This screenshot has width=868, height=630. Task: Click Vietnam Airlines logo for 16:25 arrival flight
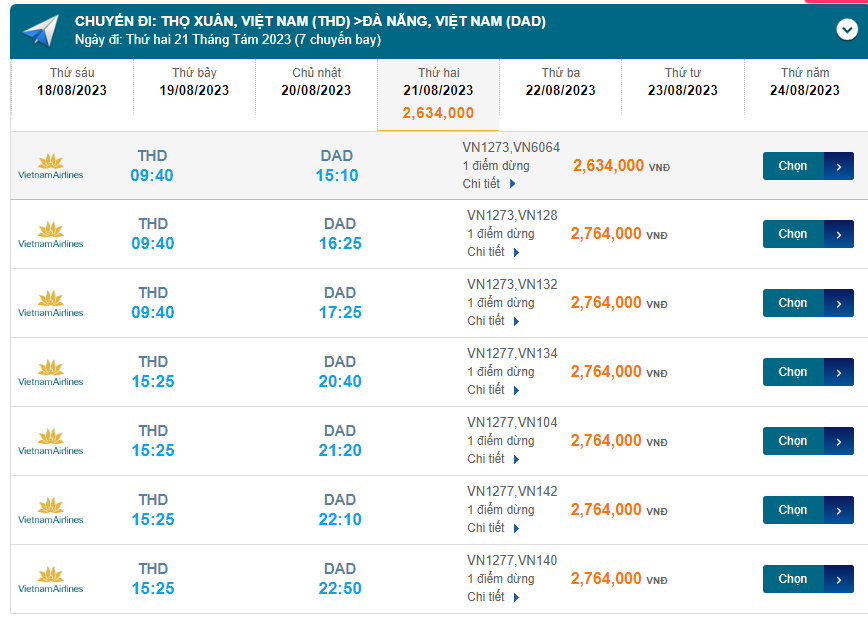(x=50, y=235)
